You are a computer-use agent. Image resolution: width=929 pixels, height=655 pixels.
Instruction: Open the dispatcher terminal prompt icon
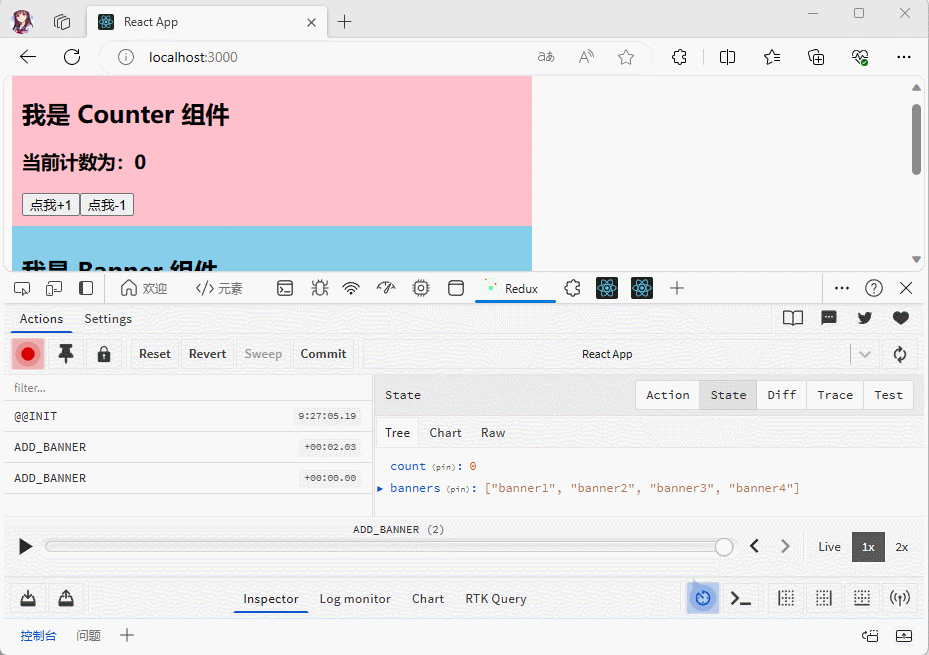pyautogui.click(x=740, y=598)
